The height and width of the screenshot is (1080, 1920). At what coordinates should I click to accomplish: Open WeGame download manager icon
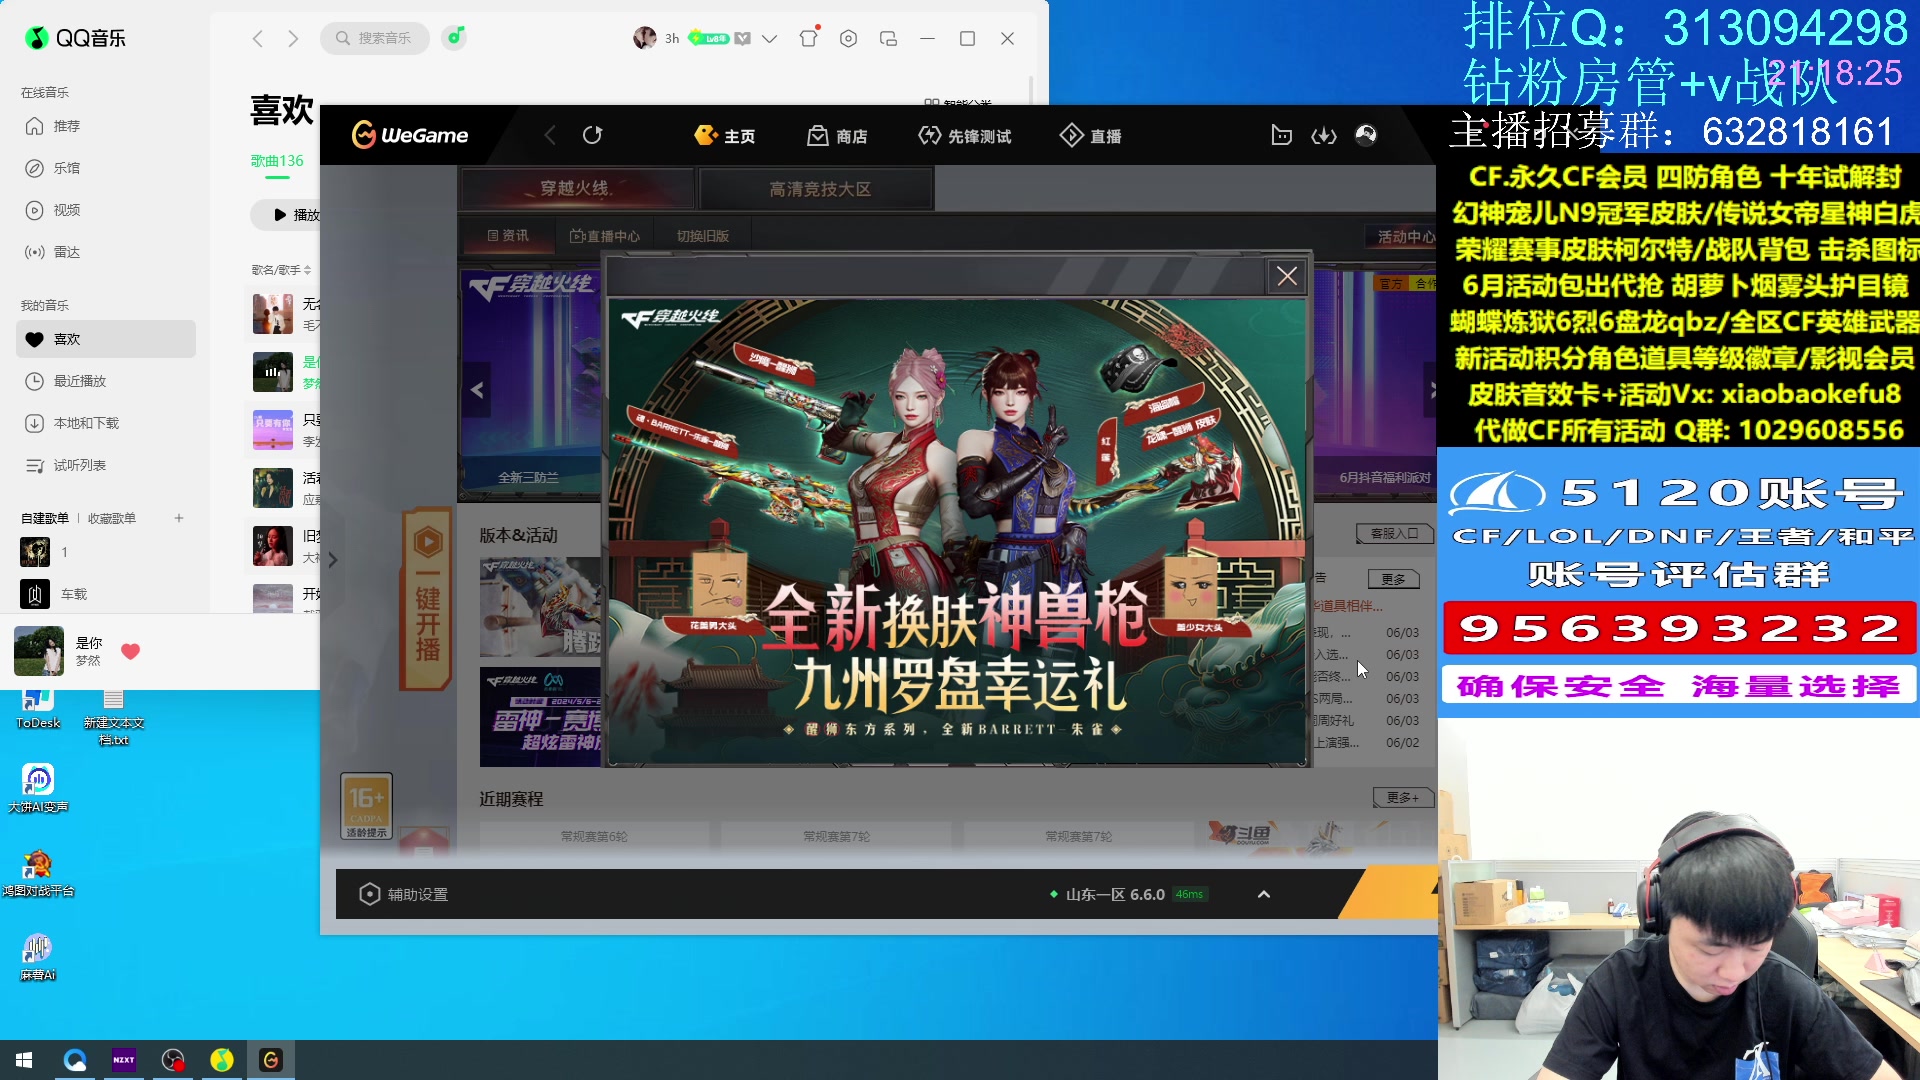point(1324,135)
